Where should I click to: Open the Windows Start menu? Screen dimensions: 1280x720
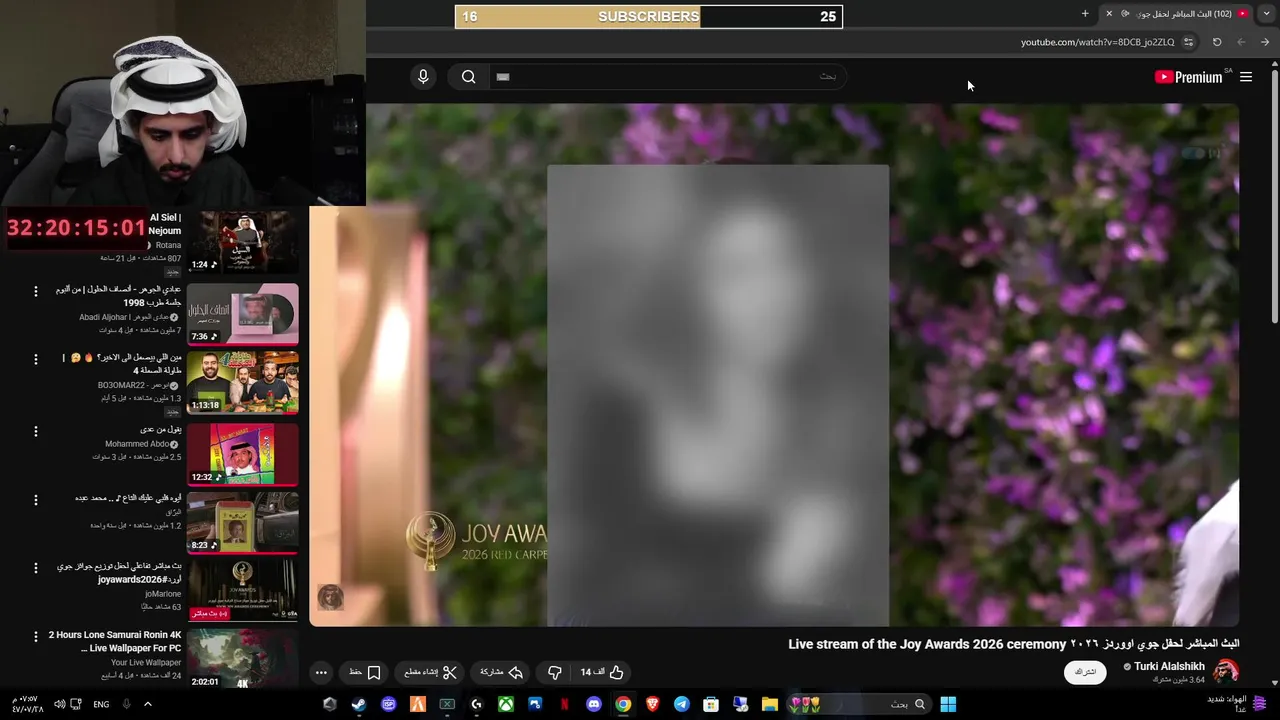948,704
